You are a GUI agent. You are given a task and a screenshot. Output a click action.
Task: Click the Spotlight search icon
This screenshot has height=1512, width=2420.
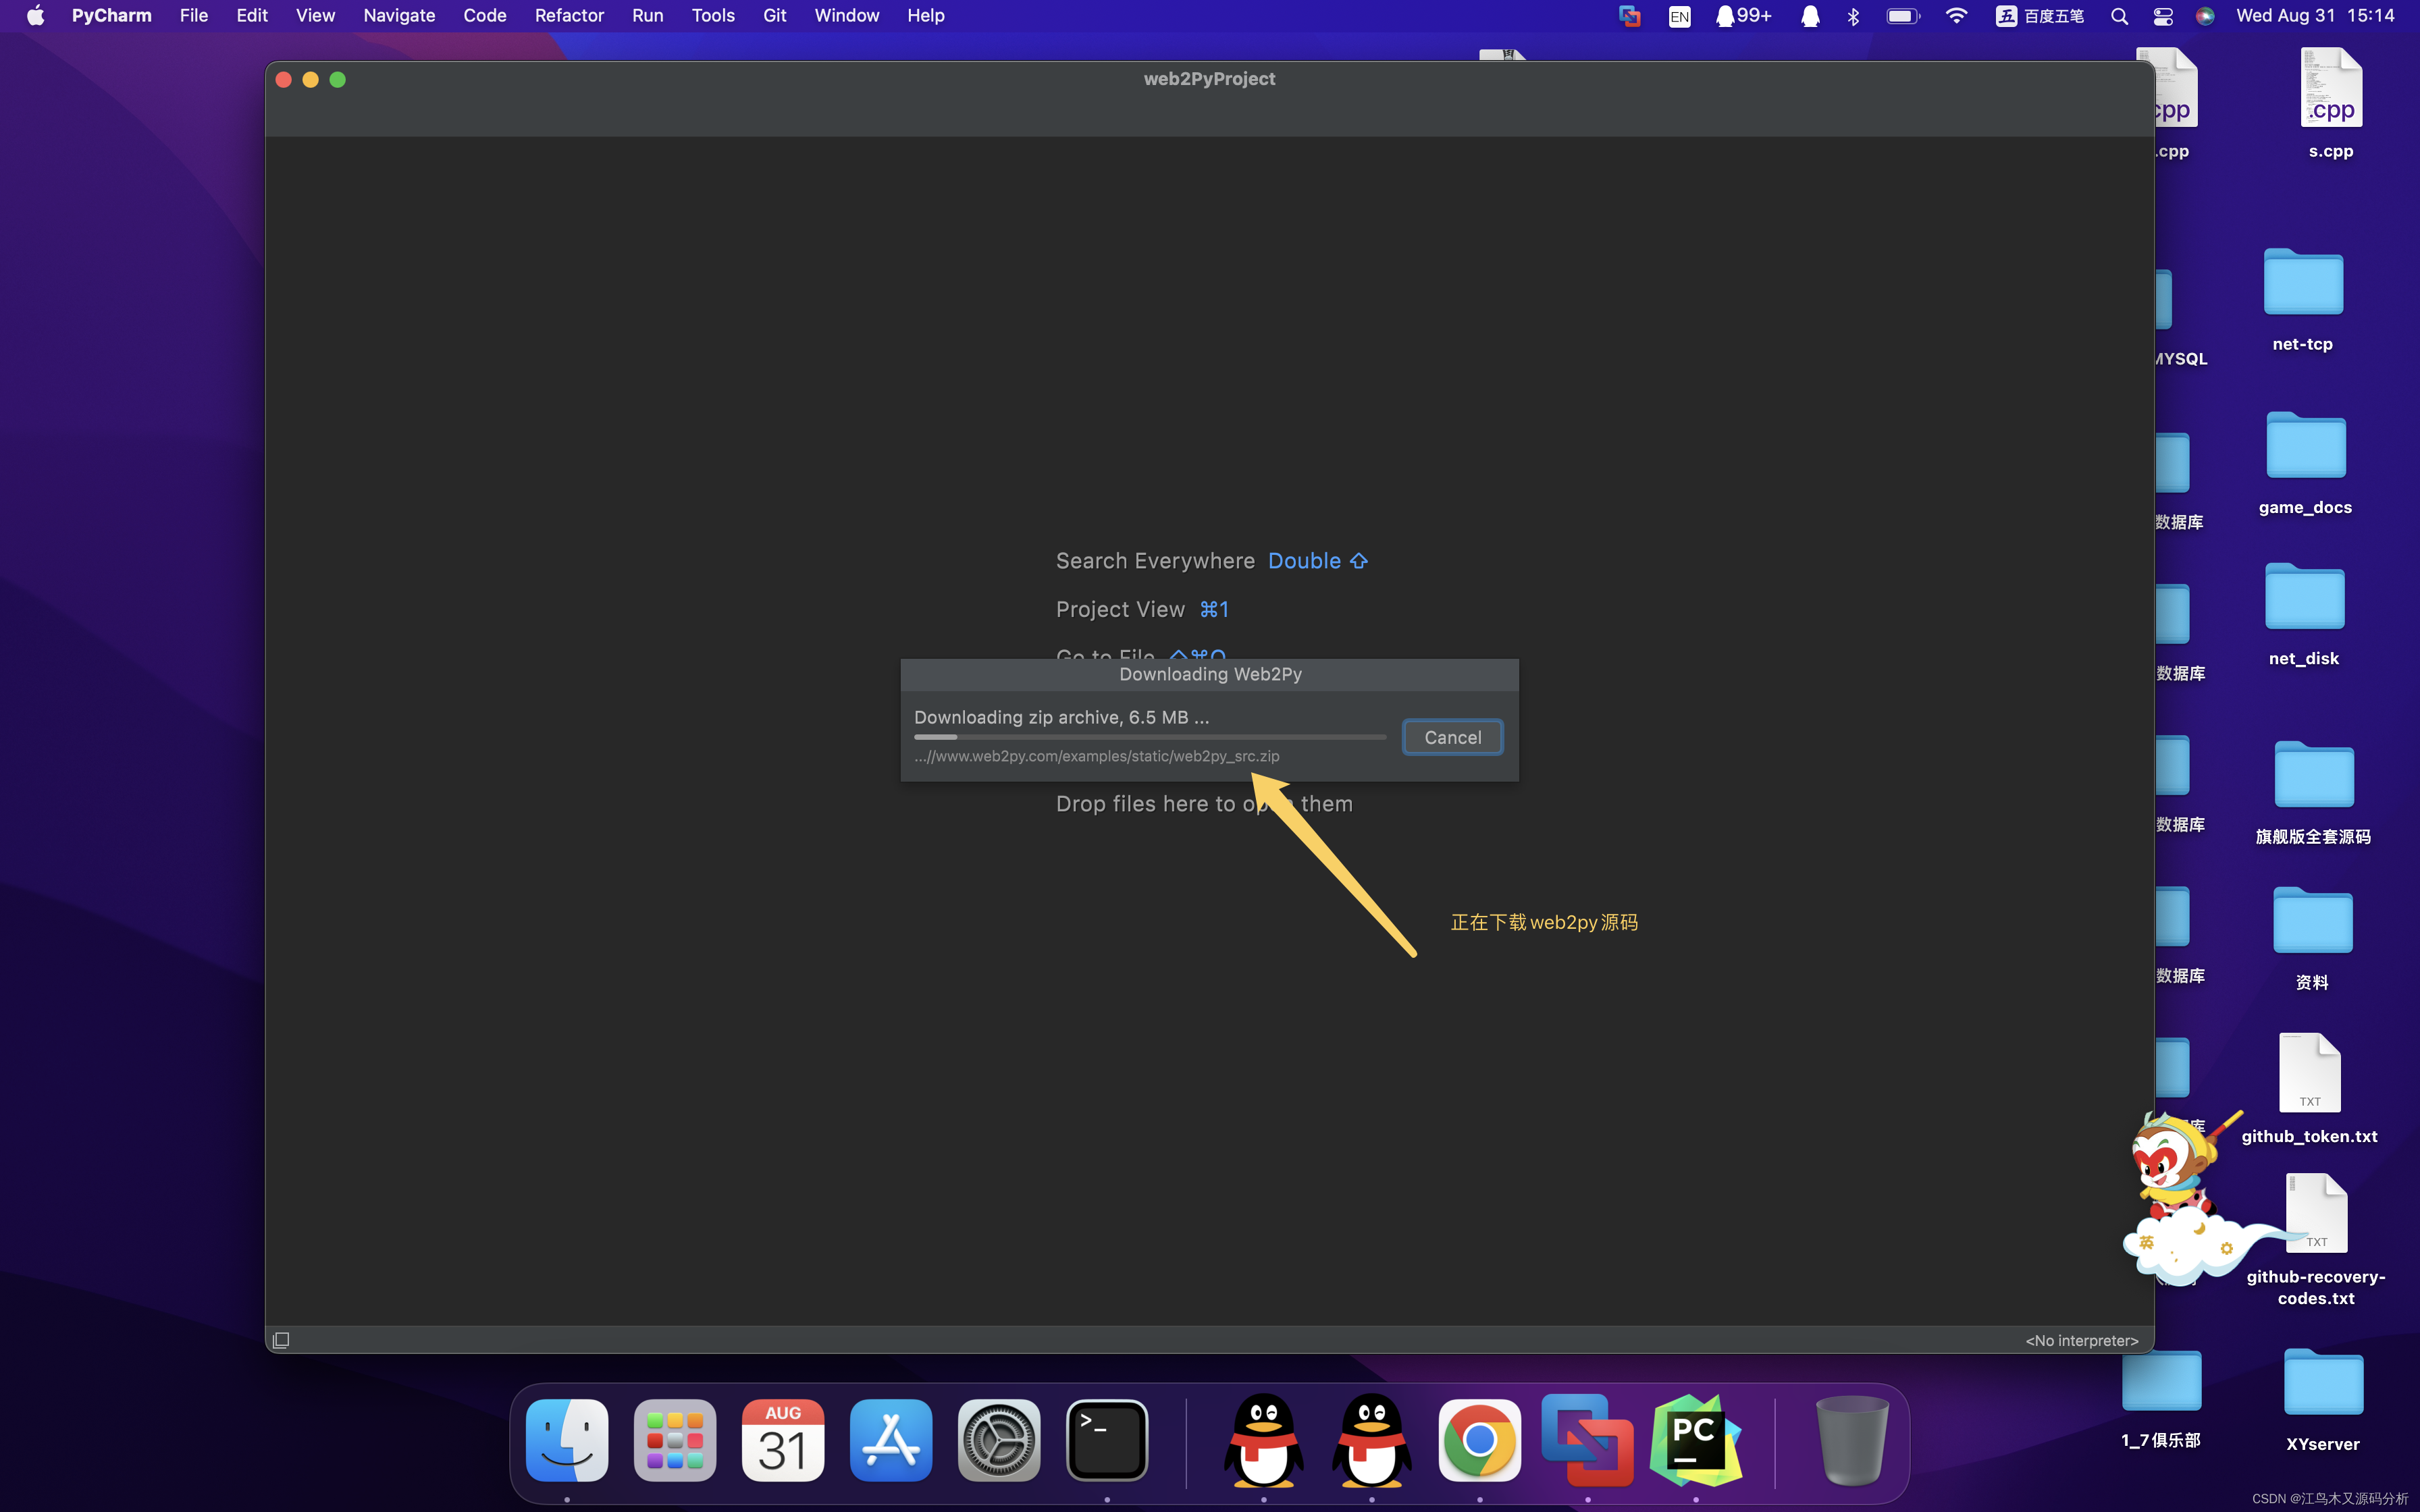[2119, 16]
